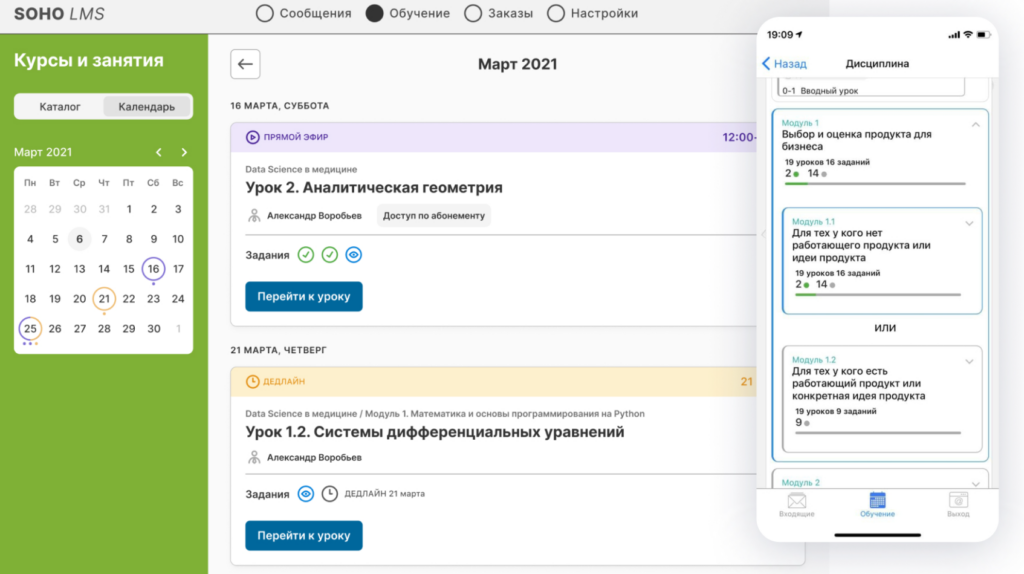Screen dimensions: 1024x574
Task: Open lesson Урок 1.2 via Перейти к уроку
Action: pos(304,535)
